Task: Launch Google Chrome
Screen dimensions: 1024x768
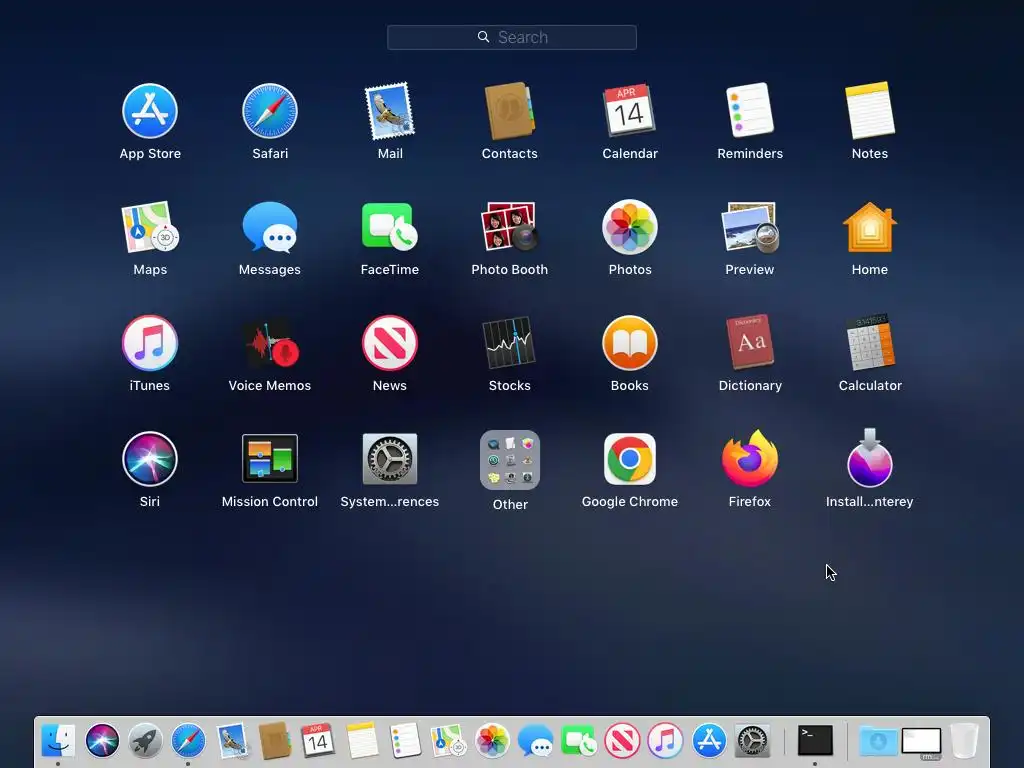Action: (630, 459)
